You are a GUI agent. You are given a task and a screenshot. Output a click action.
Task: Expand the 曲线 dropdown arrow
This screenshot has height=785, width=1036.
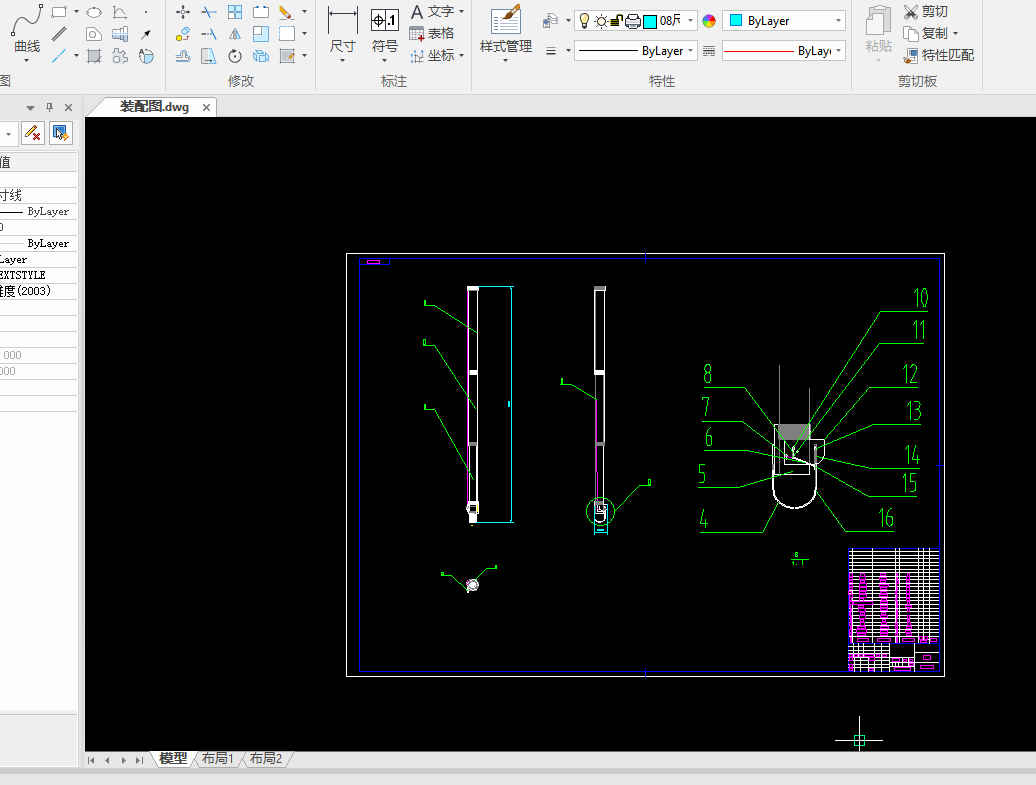click(x=26, y=60)
